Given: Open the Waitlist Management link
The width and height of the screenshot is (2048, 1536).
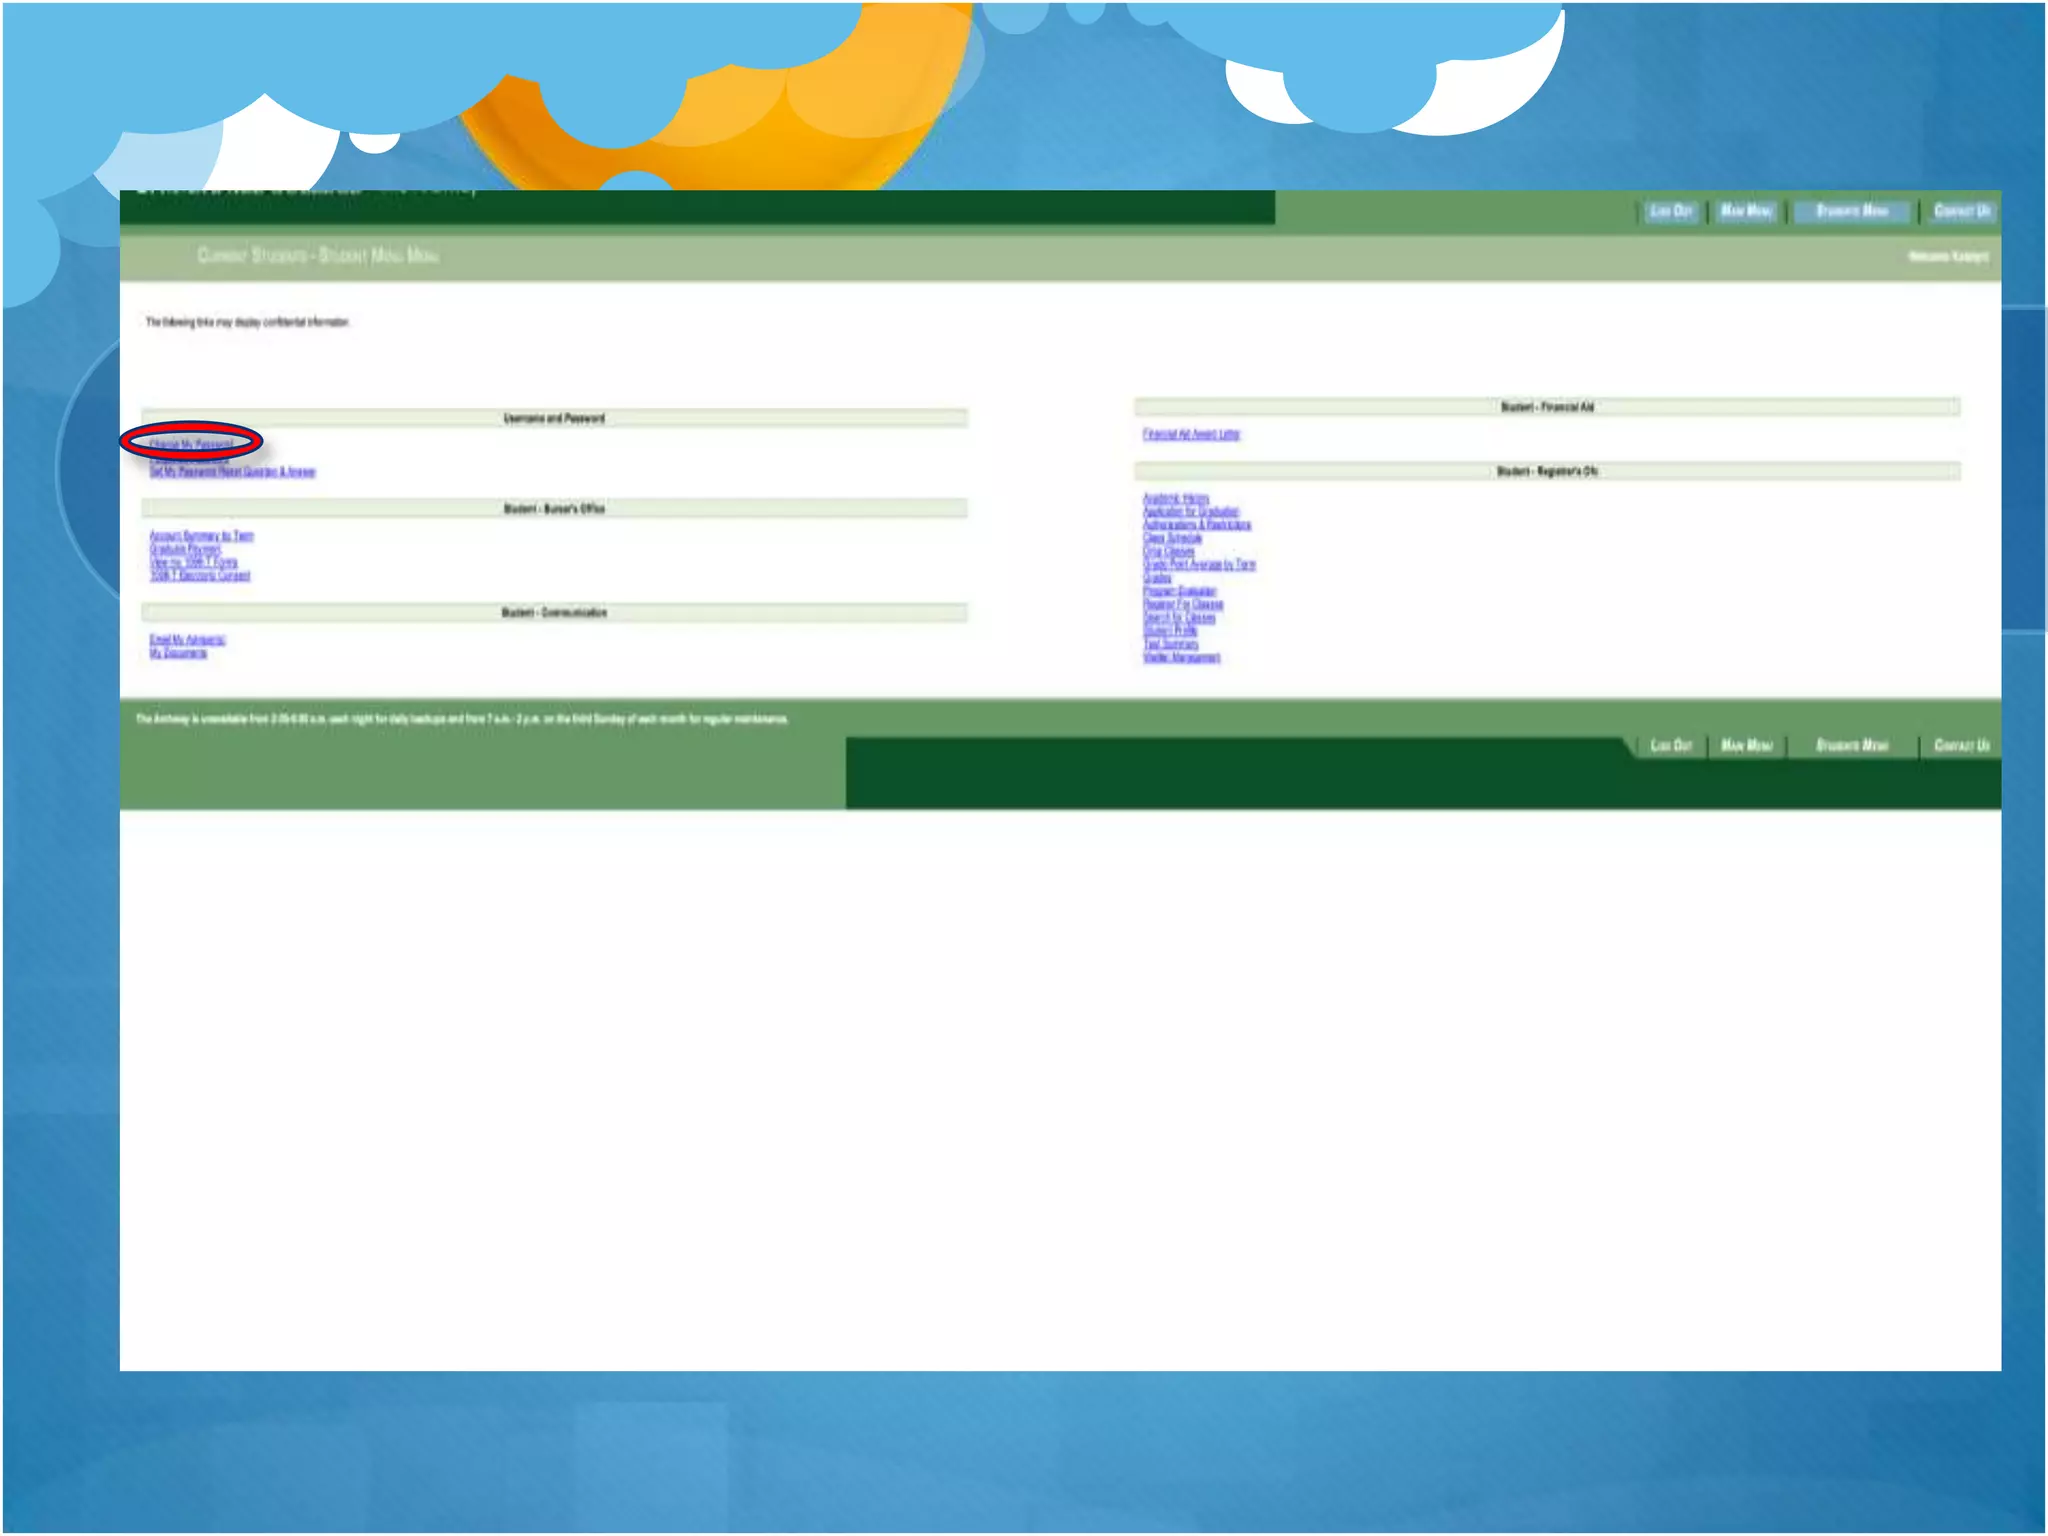Looking at the screenshot, I should click(x=1181, y=657).
